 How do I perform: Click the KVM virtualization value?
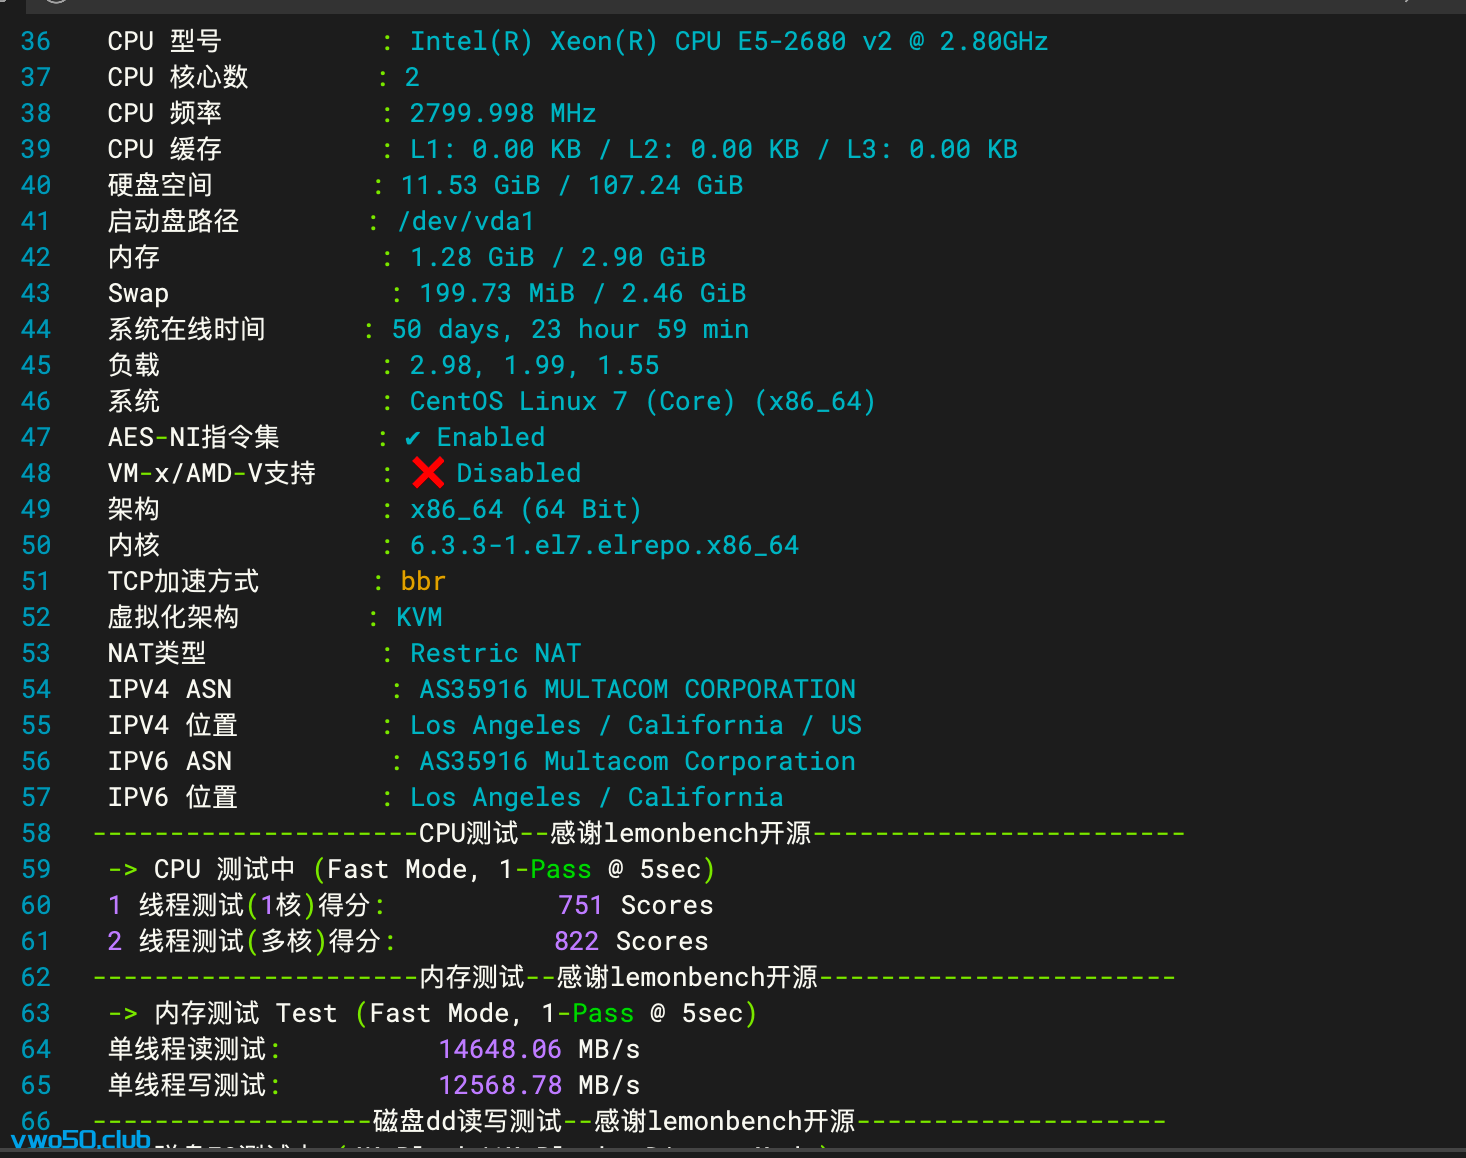coord(419,618)
